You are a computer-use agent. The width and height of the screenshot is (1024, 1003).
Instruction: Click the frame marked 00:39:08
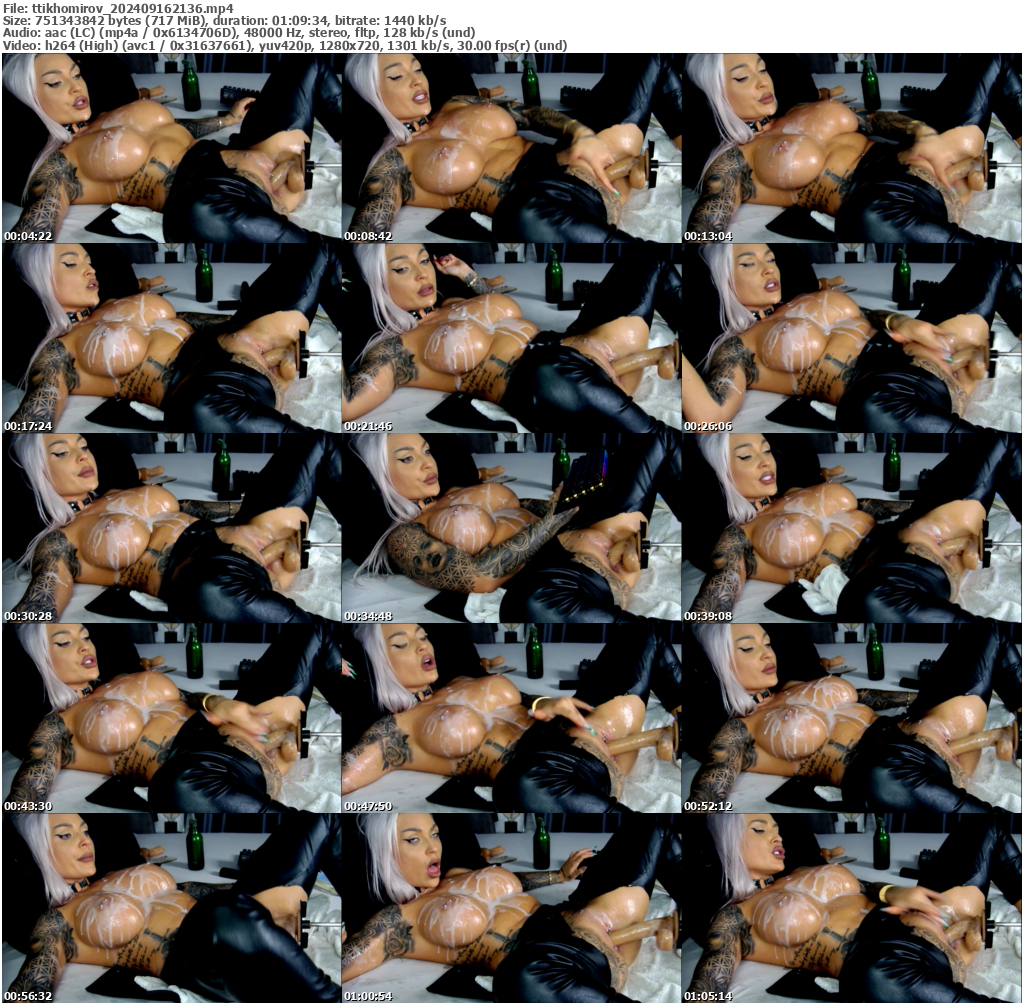click(851, 528)
